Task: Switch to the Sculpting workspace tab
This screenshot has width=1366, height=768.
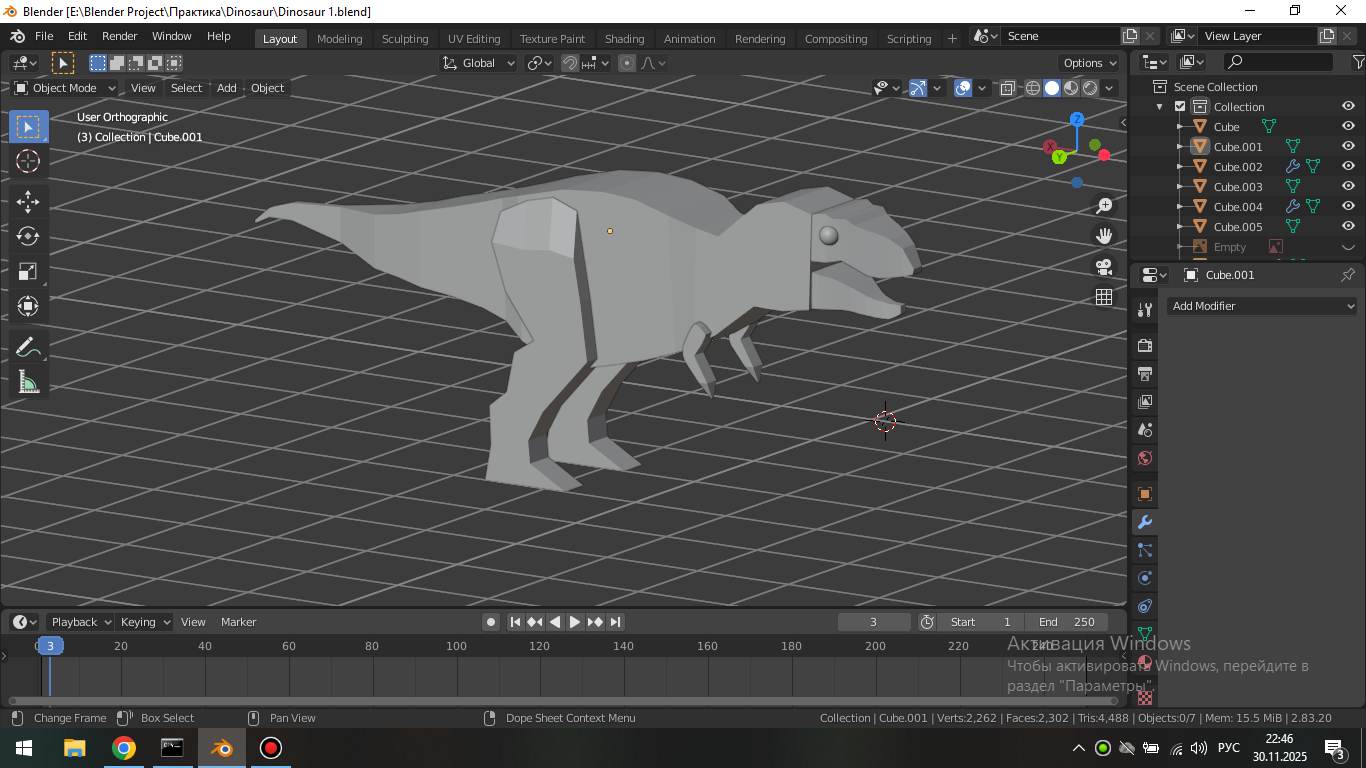Action: click(x=405, y=39)
